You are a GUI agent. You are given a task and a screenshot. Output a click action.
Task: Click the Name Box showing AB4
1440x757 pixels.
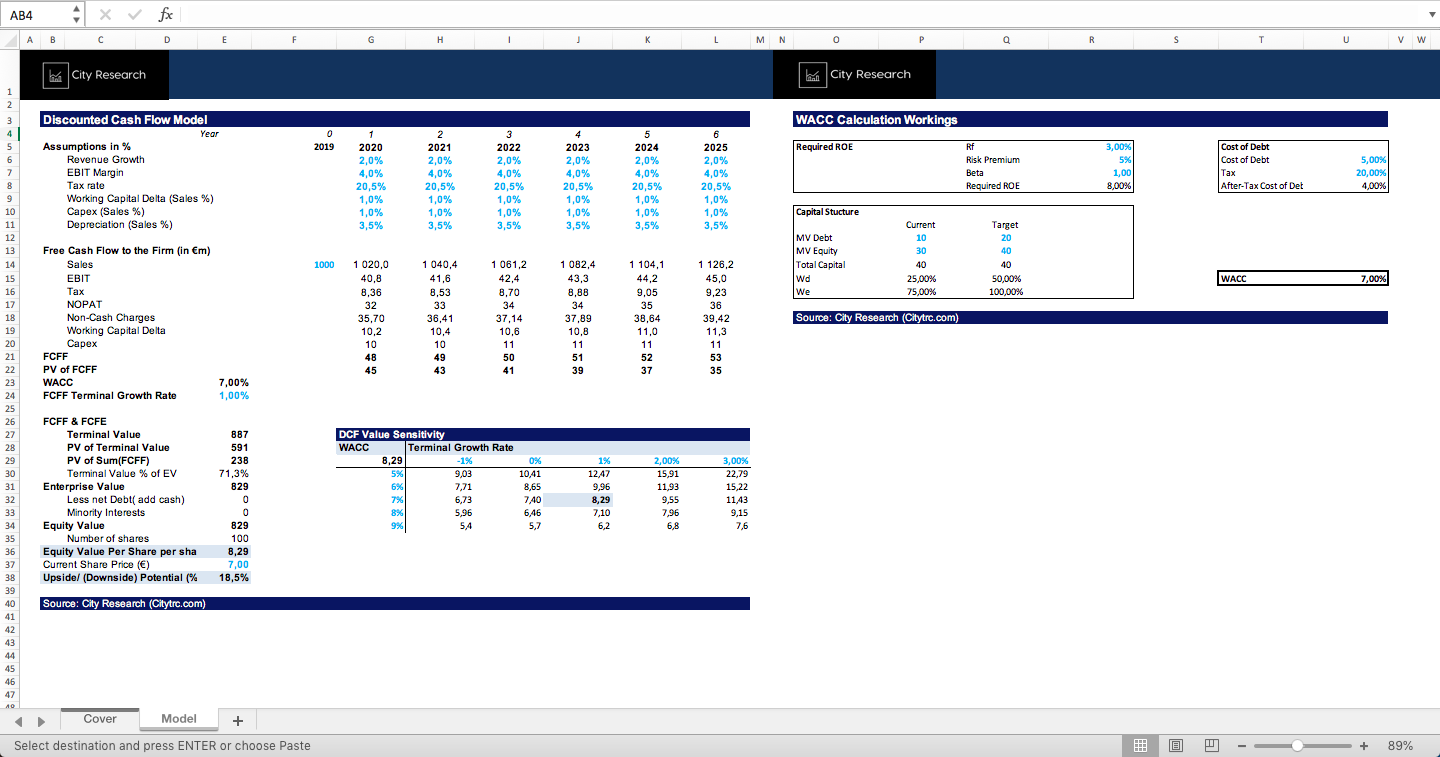click(36, 14)
